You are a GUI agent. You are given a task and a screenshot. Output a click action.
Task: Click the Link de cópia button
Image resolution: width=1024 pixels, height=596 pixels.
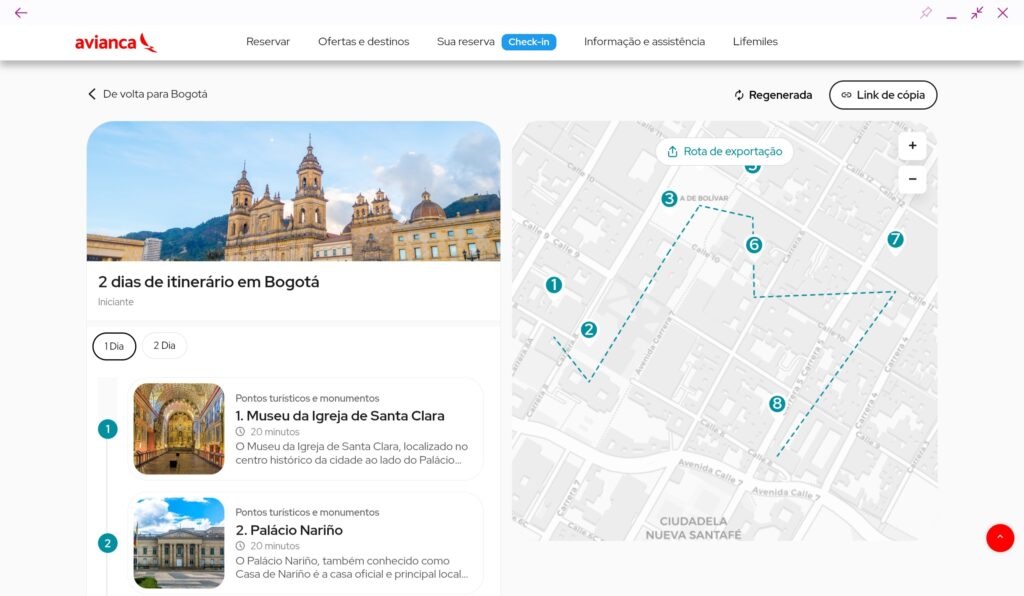click(x=883, y=95)
